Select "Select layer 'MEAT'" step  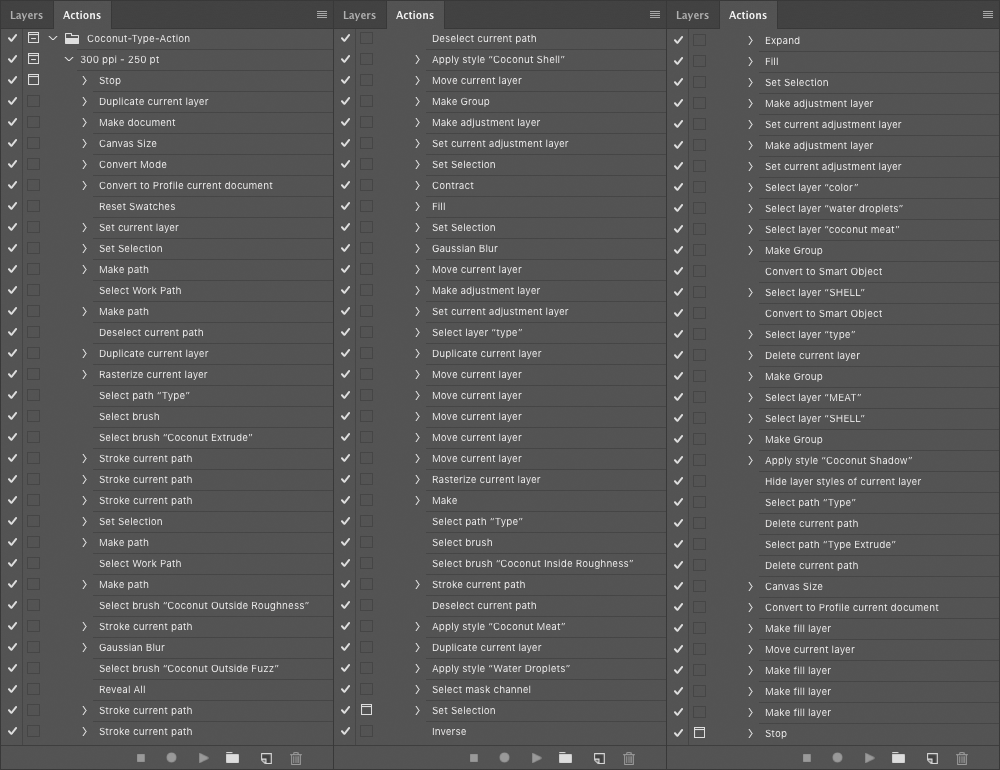coord(813,397)
